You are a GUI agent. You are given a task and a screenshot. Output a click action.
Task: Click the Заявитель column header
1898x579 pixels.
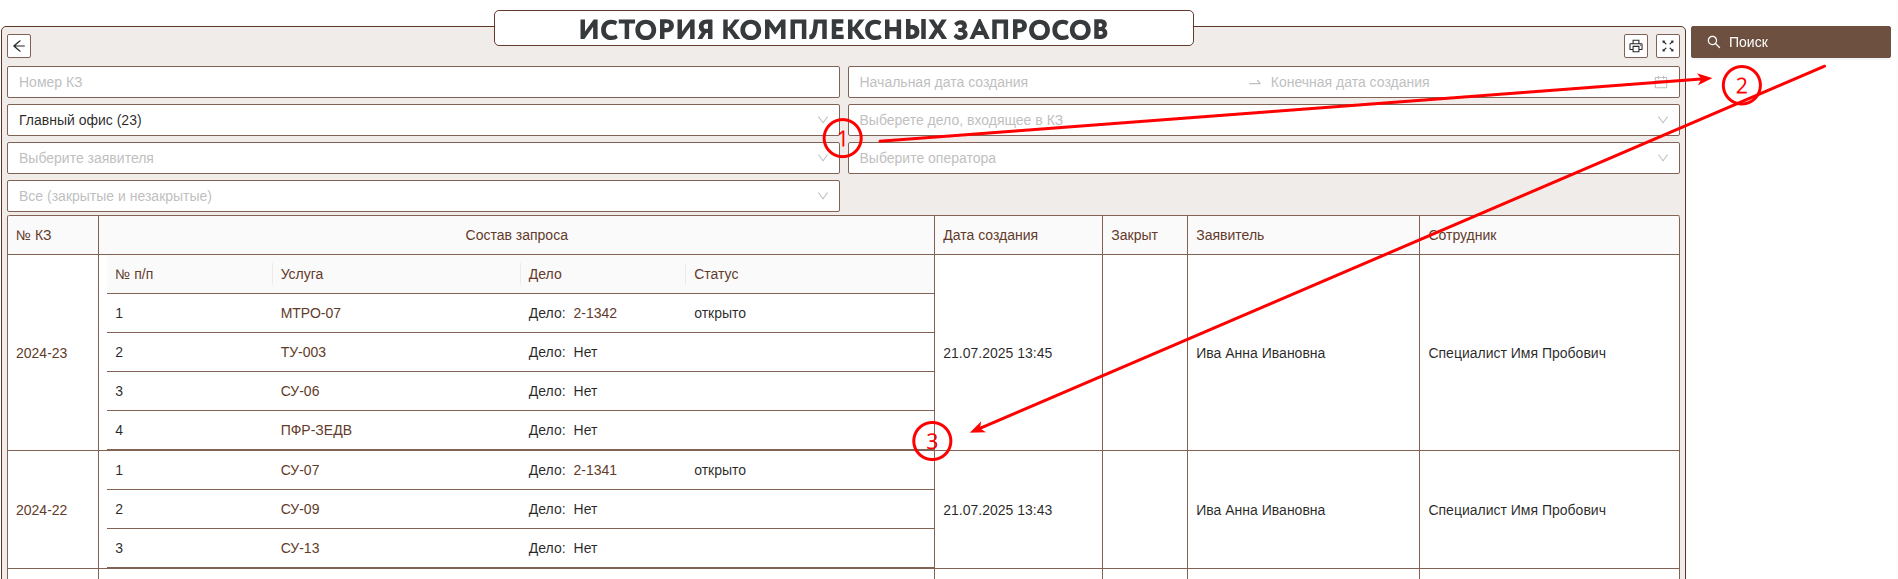click(x=1230, y=235)
